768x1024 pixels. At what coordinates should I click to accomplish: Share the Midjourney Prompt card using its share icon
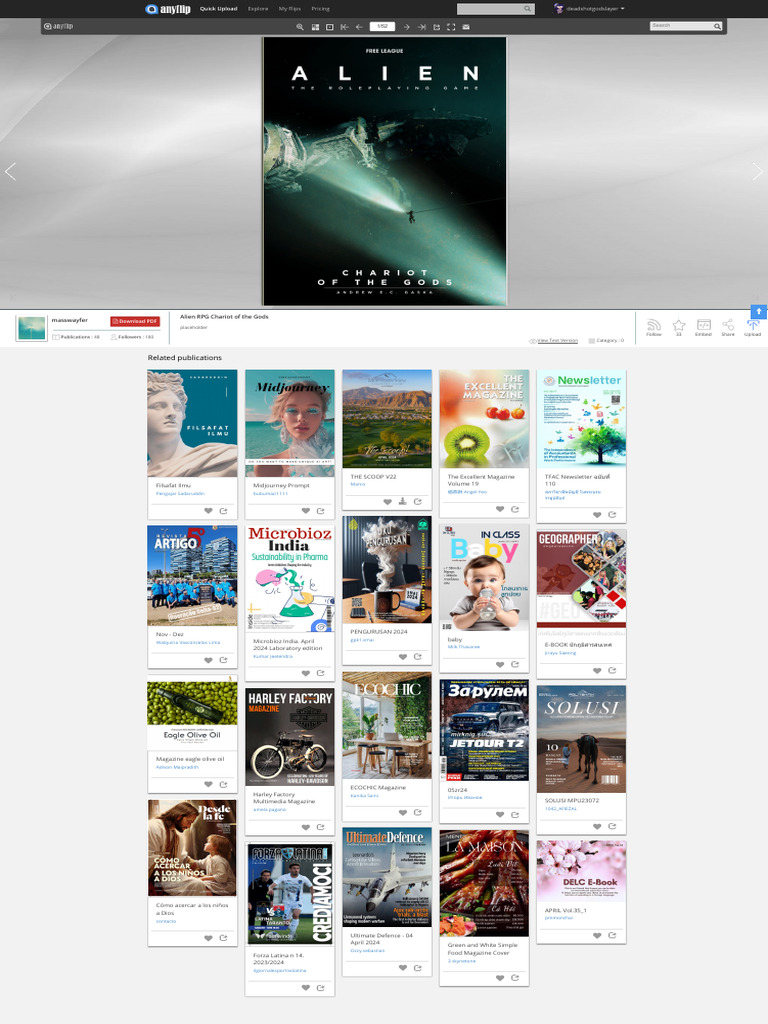coord(321,511)
